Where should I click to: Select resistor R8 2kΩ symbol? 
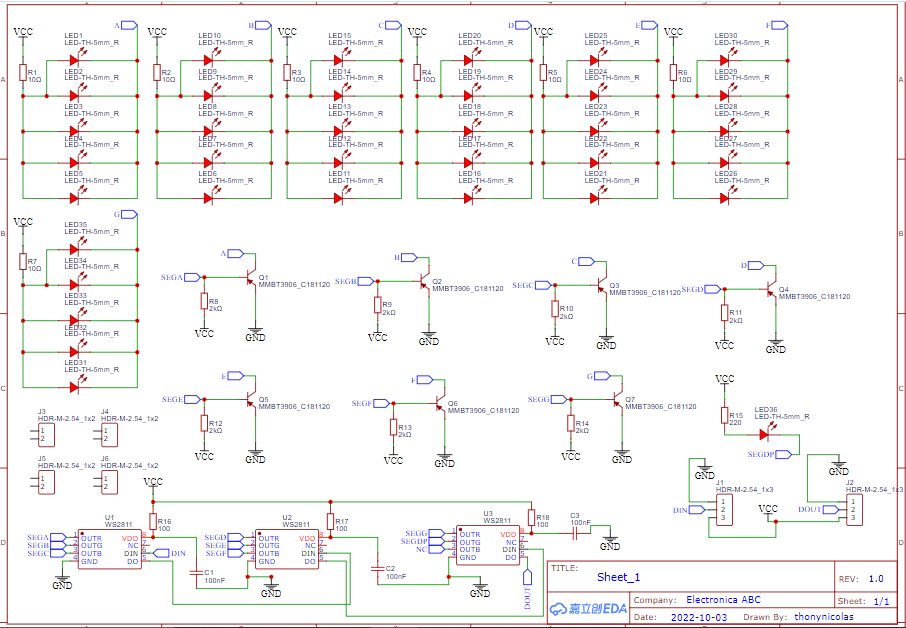pos(204,301)
